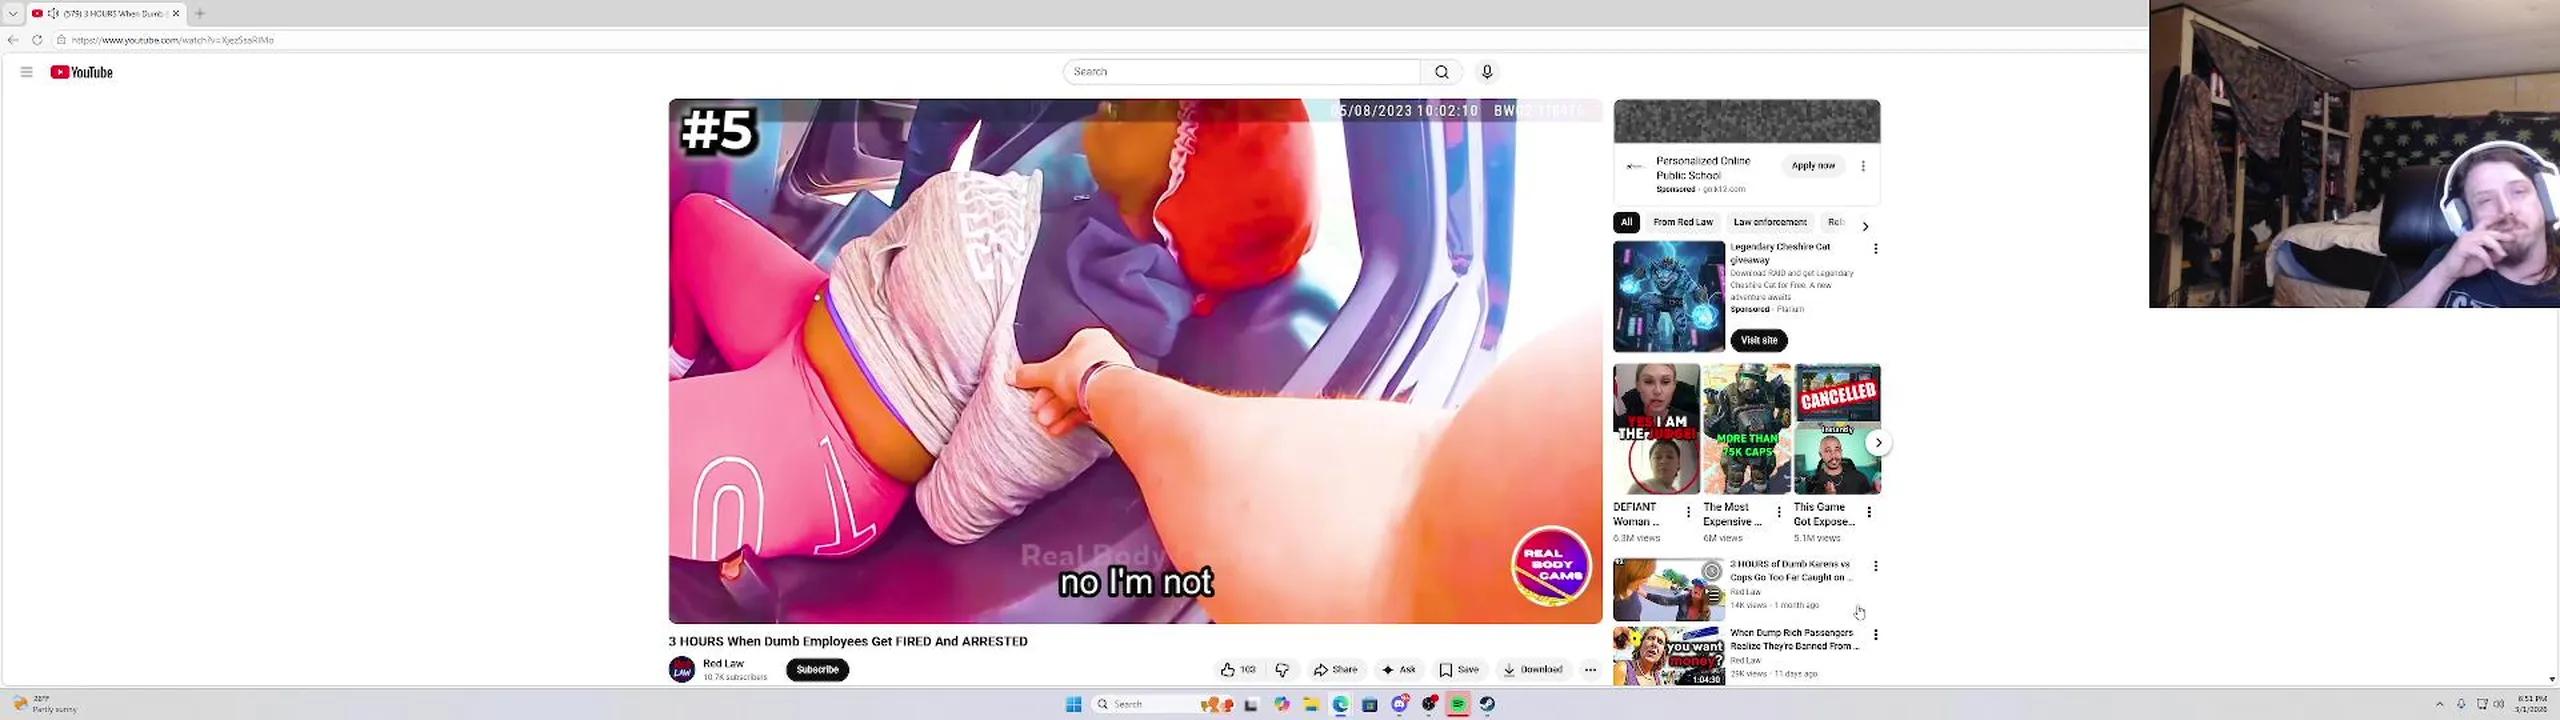Open Spotify from the taskbar
This screenshot has width=2560, height=720.
pos(1458,704)
